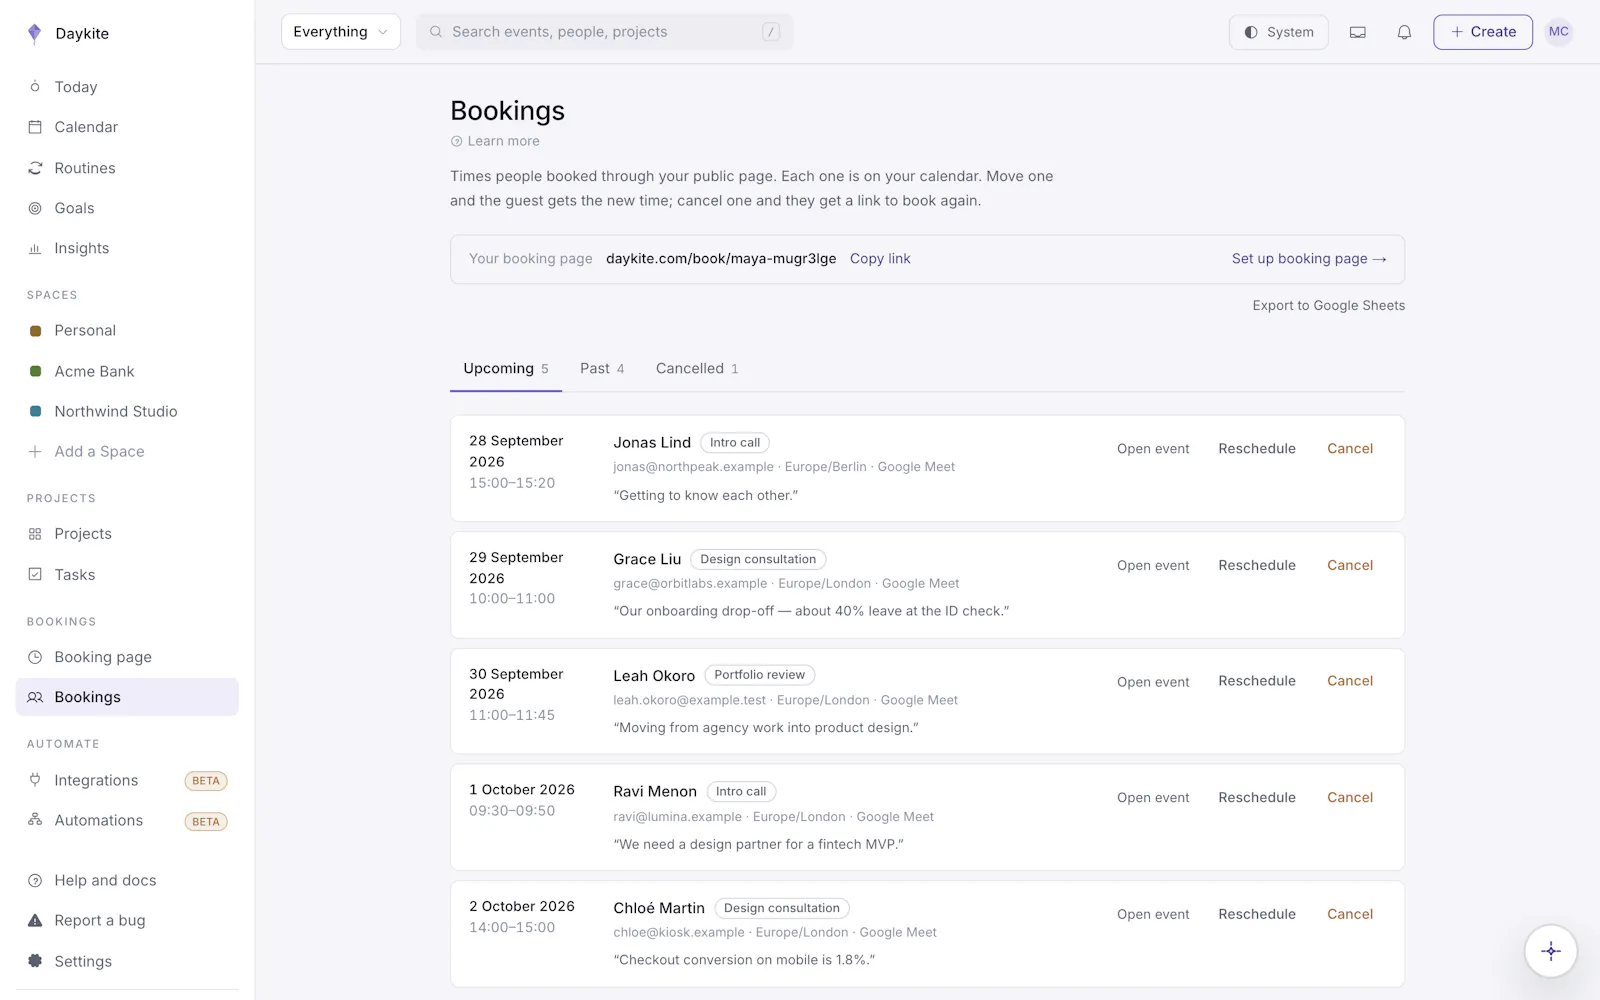Click the Today sidebar icon
The image size is (1600, 1000).
(35, 87)
